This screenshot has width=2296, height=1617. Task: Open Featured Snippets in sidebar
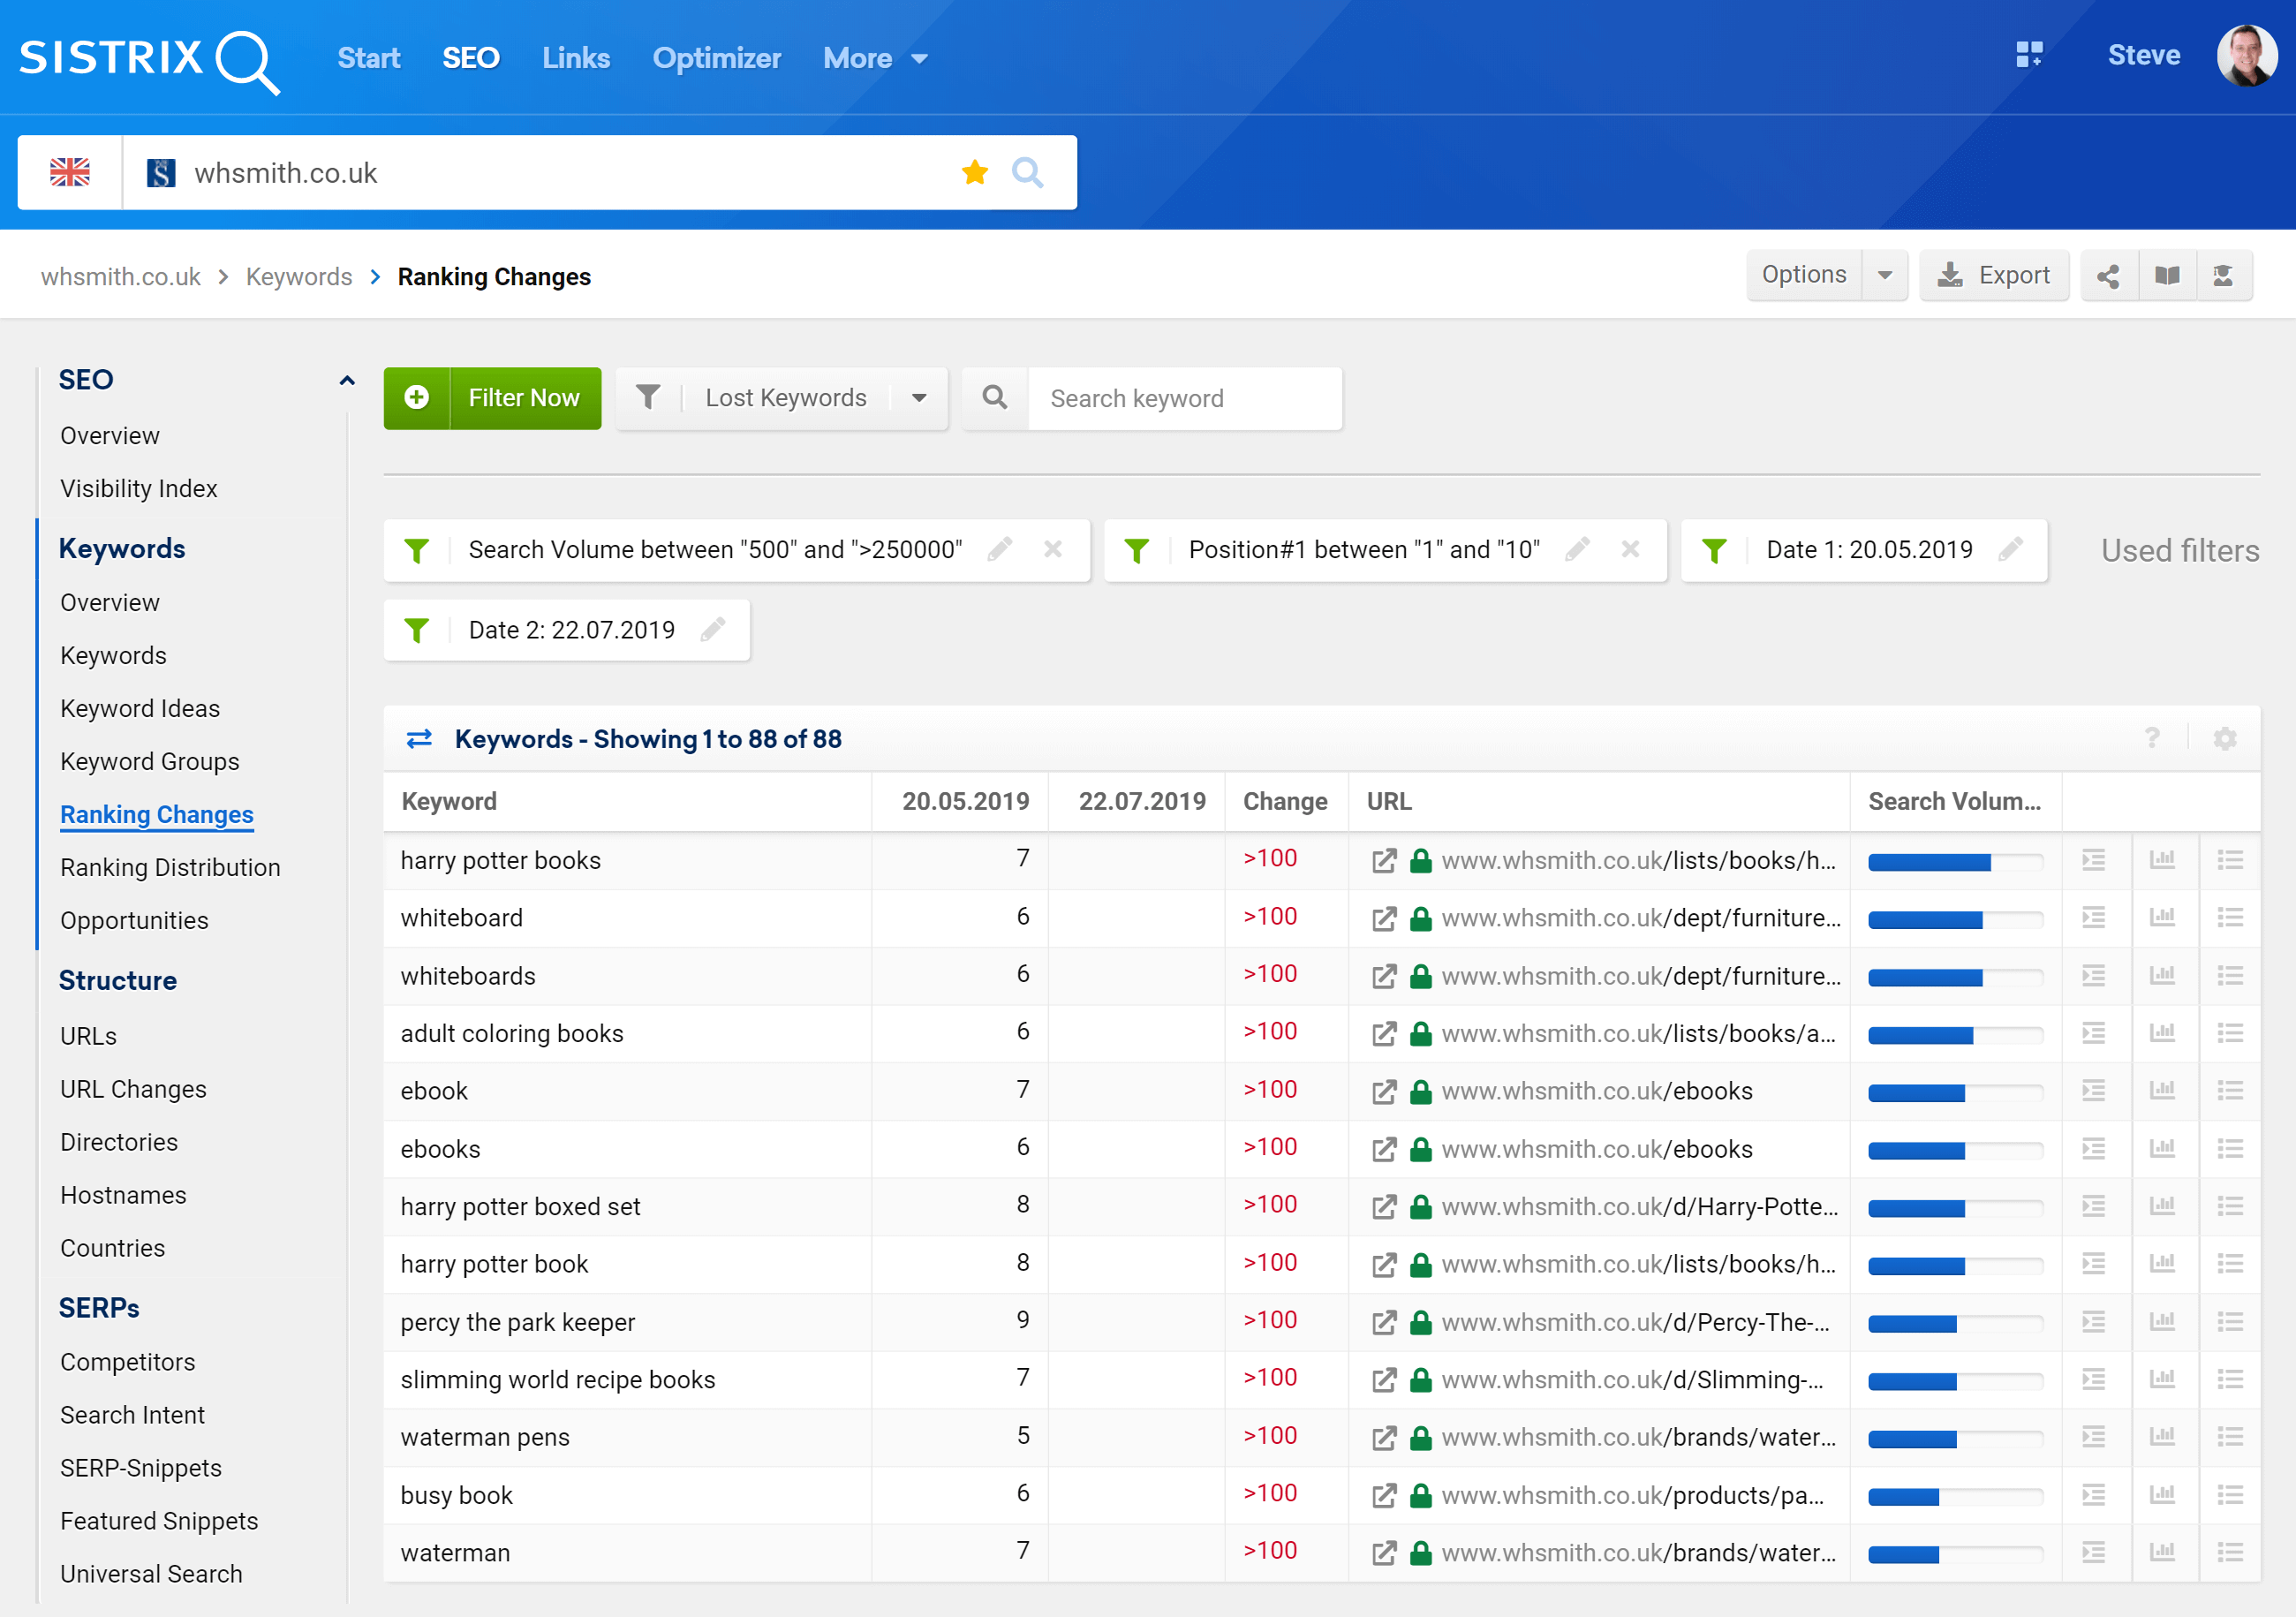click(x=159, y=1521)
